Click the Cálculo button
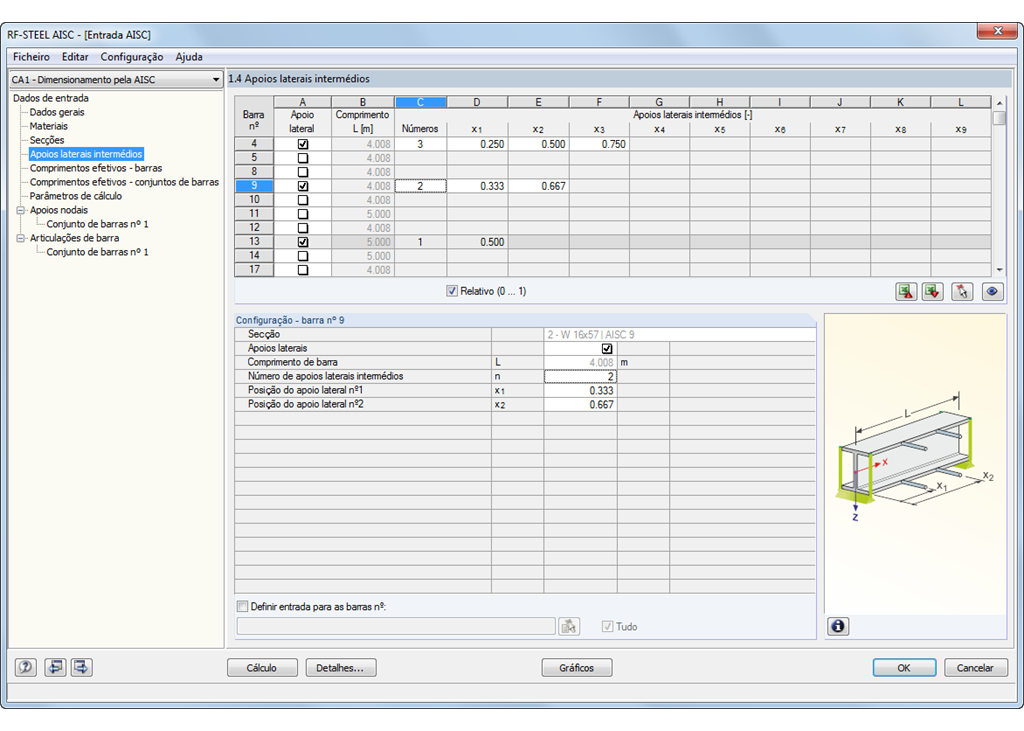The height and width of the screenshot is (731, 1024). [262, 668]
